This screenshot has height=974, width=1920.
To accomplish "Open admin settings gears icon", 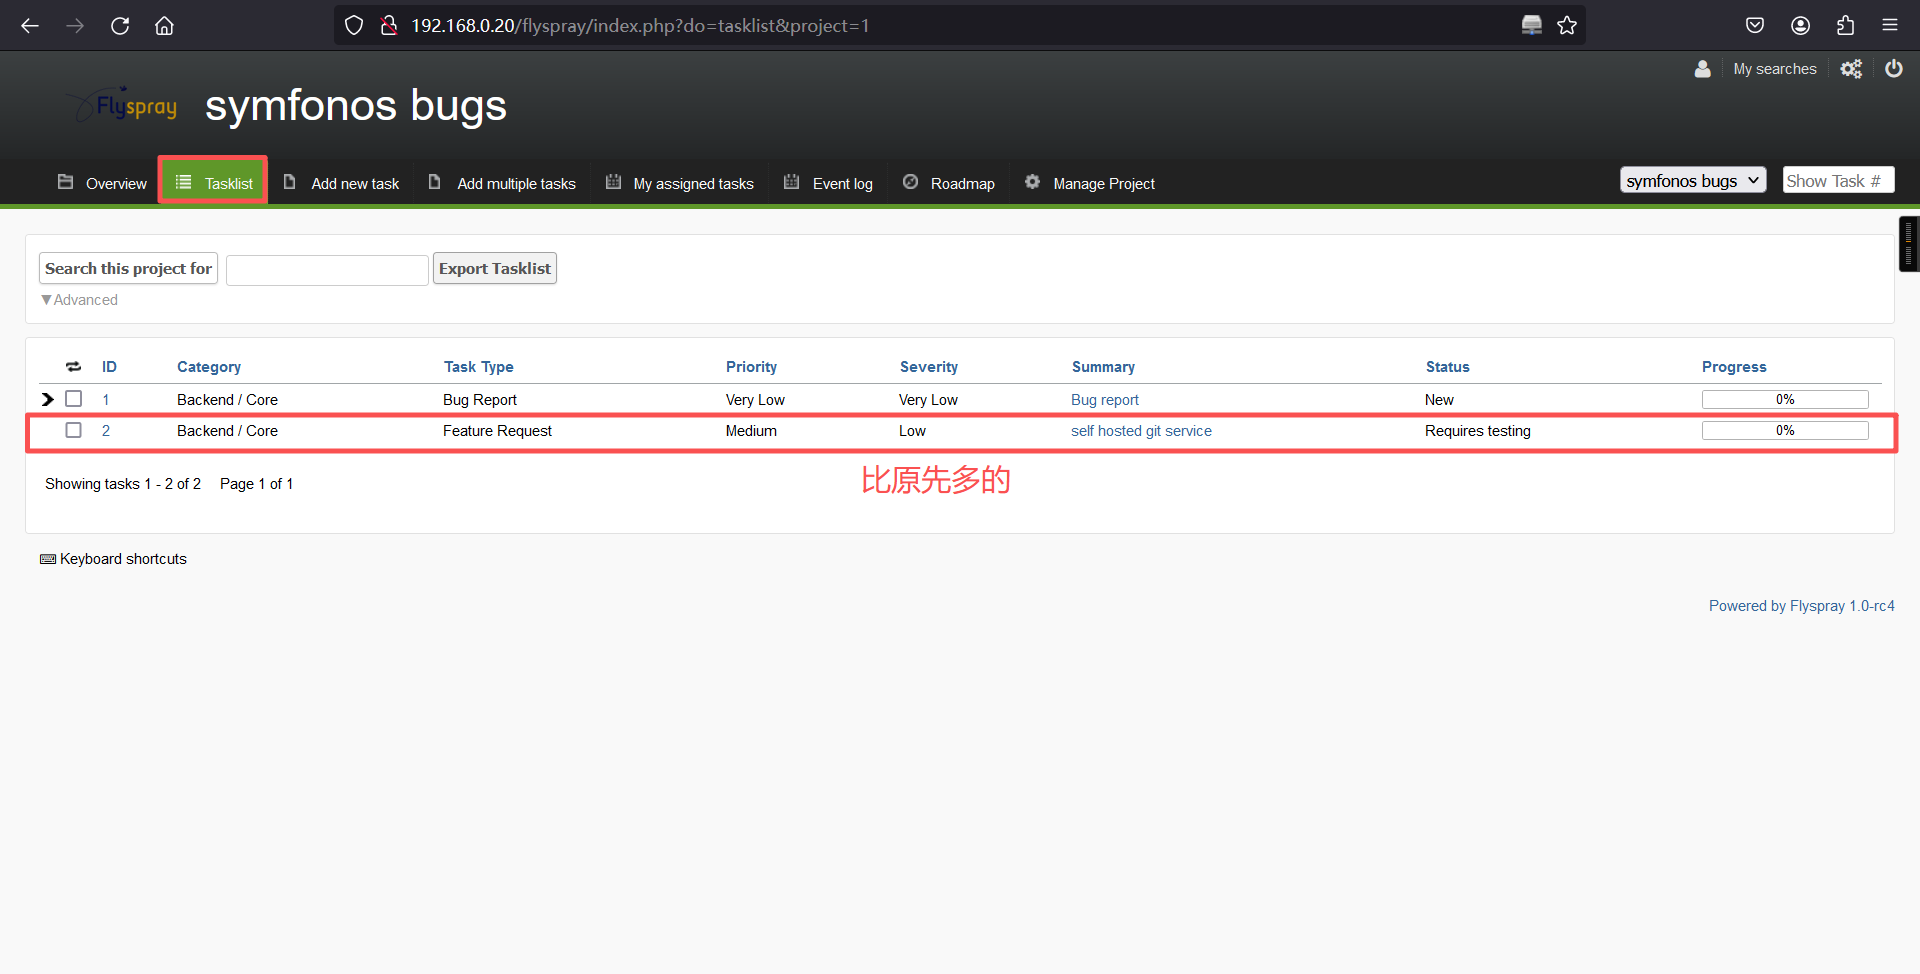I will tap(1851, 69).
